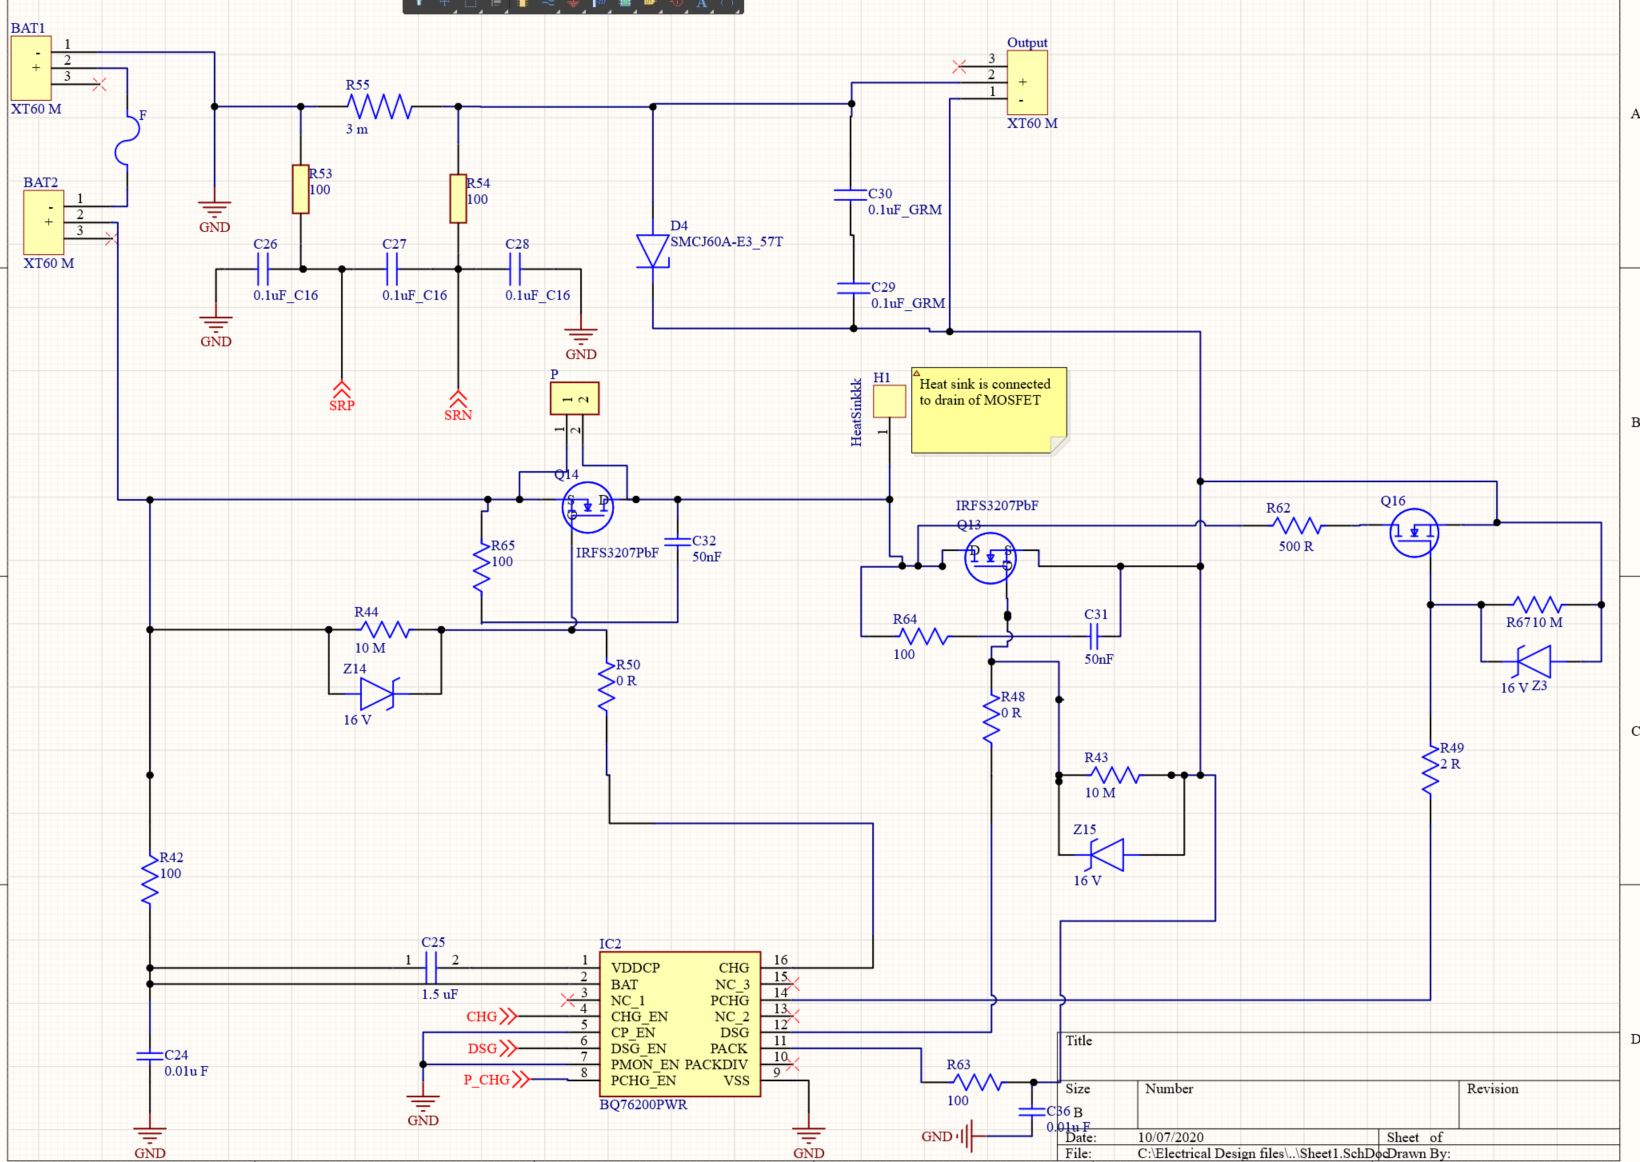Click the DSG input port
Viewport: 1640px width, 1162px height.
[492, 1049]
